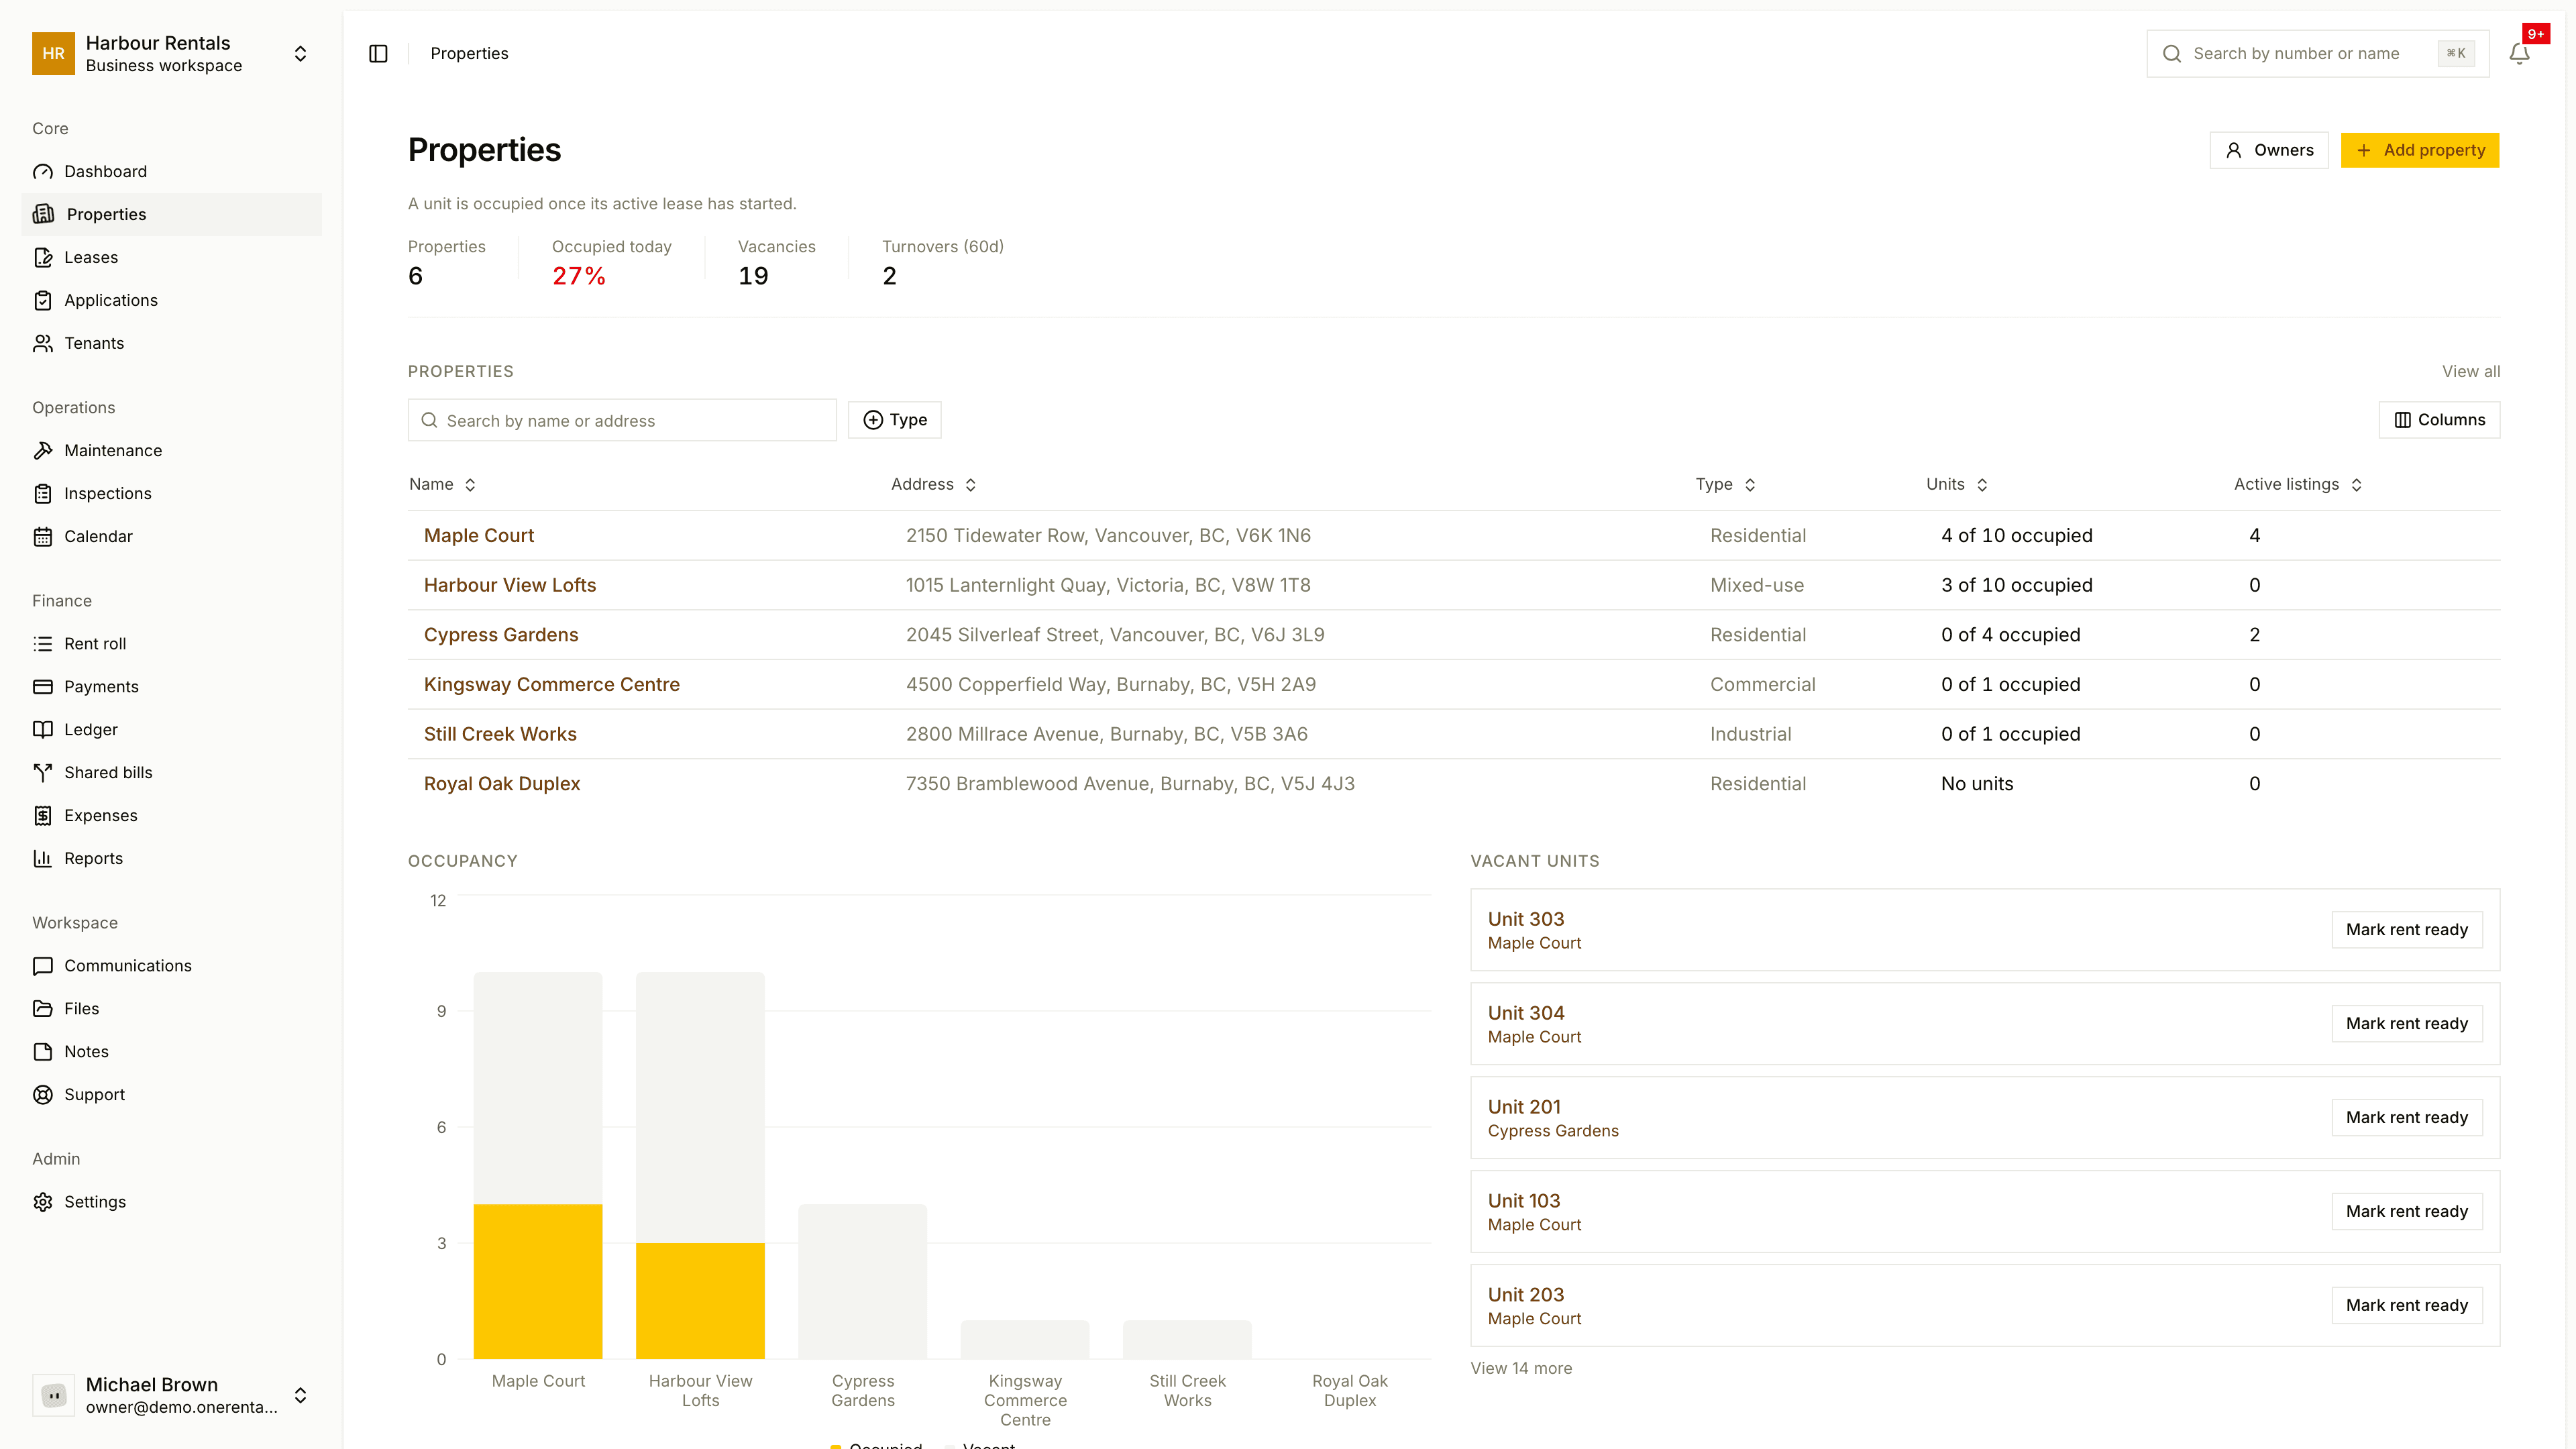The image size is (2576, 1449).
Task: Click the Maple Court occupied yellow bar
Action: point(538,1281)
